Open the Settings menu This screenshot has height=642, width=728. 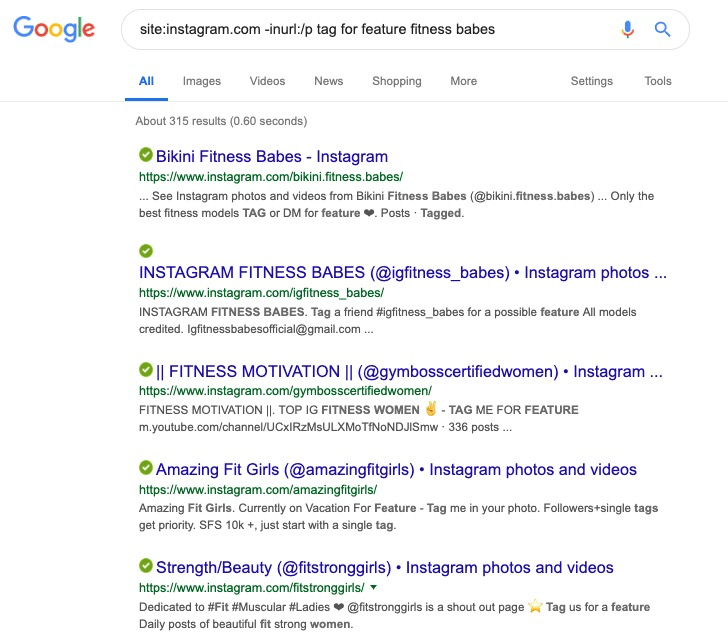592,81
